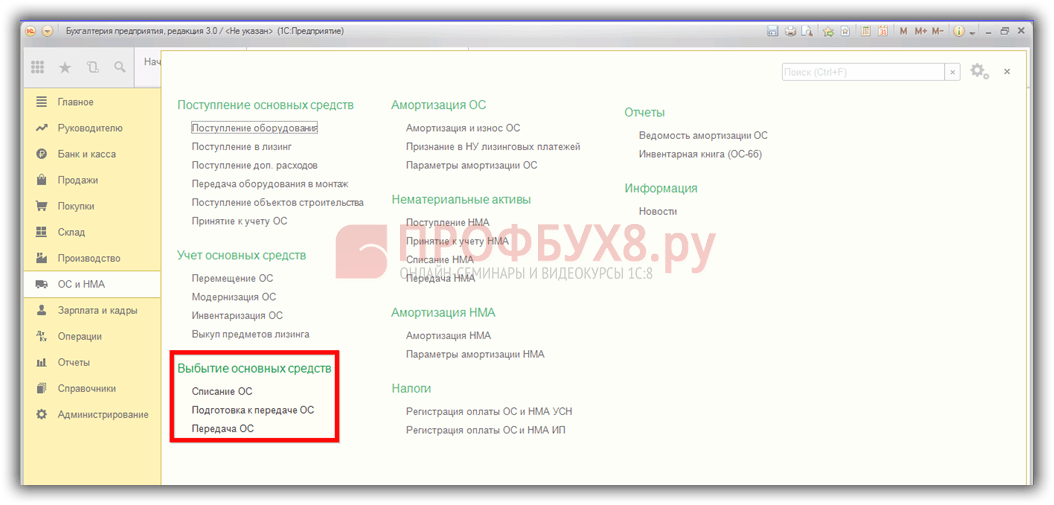
Task: Open Favorites star icon in tools panel
Action: tap(65, 67)
